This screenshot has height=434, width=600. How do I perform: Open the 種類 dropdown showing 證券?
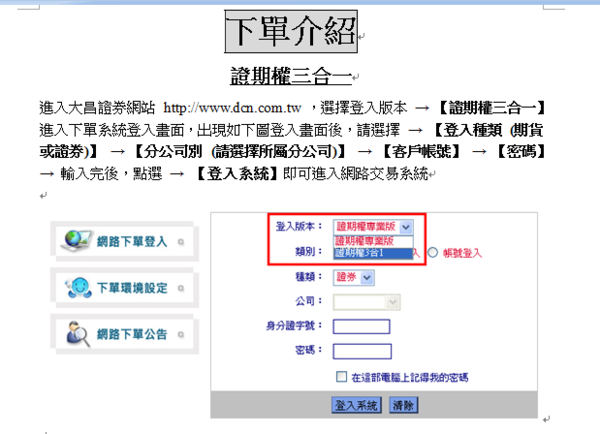pos(352,277)
